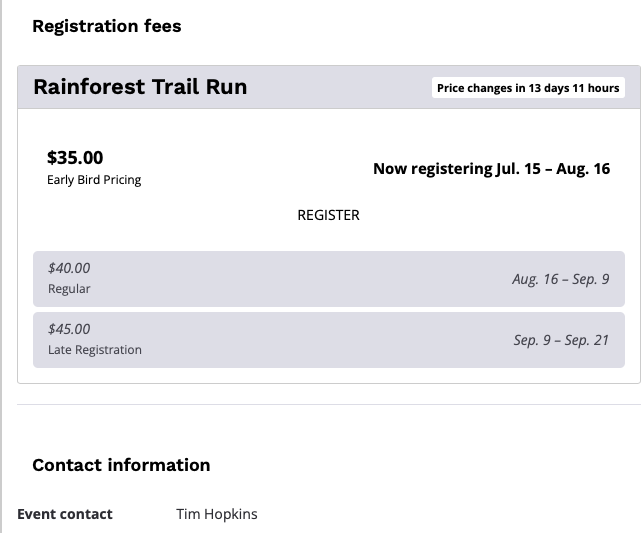Click the Early Bird Pricing label
This screenshot has height=533, width=644.
point(94,180)
